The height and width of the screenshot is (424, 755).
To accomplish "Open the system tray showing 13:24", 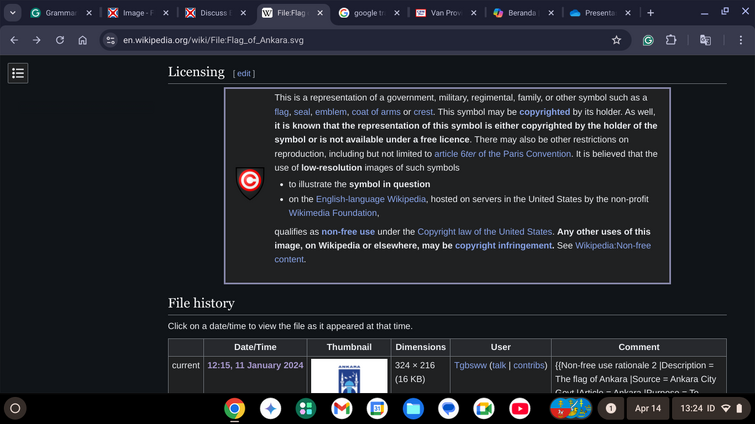I will click(711, 409).
